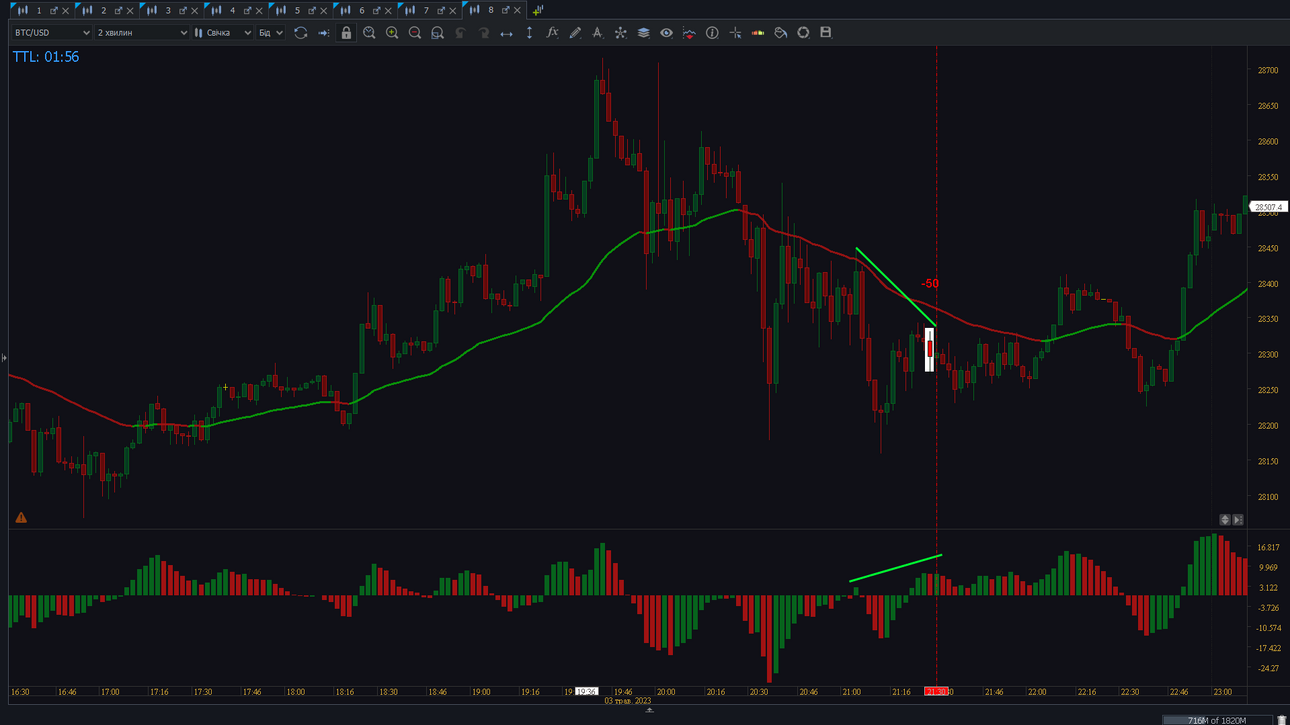Select the green trend line on price chart
1290x725 pixels.
895,287
